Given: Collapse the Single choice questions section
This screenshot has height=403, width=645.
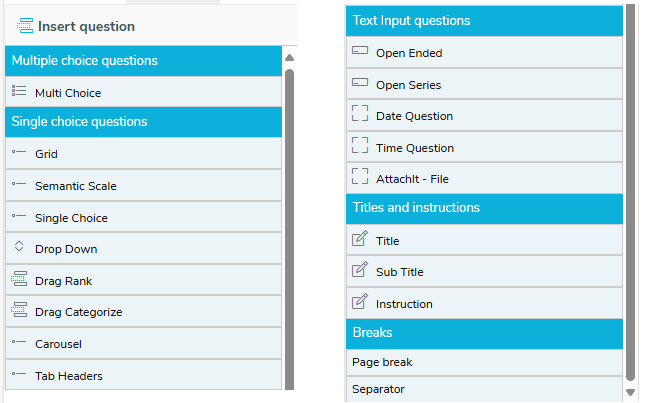Looking at the screenshot, I should tap(143, 122).
